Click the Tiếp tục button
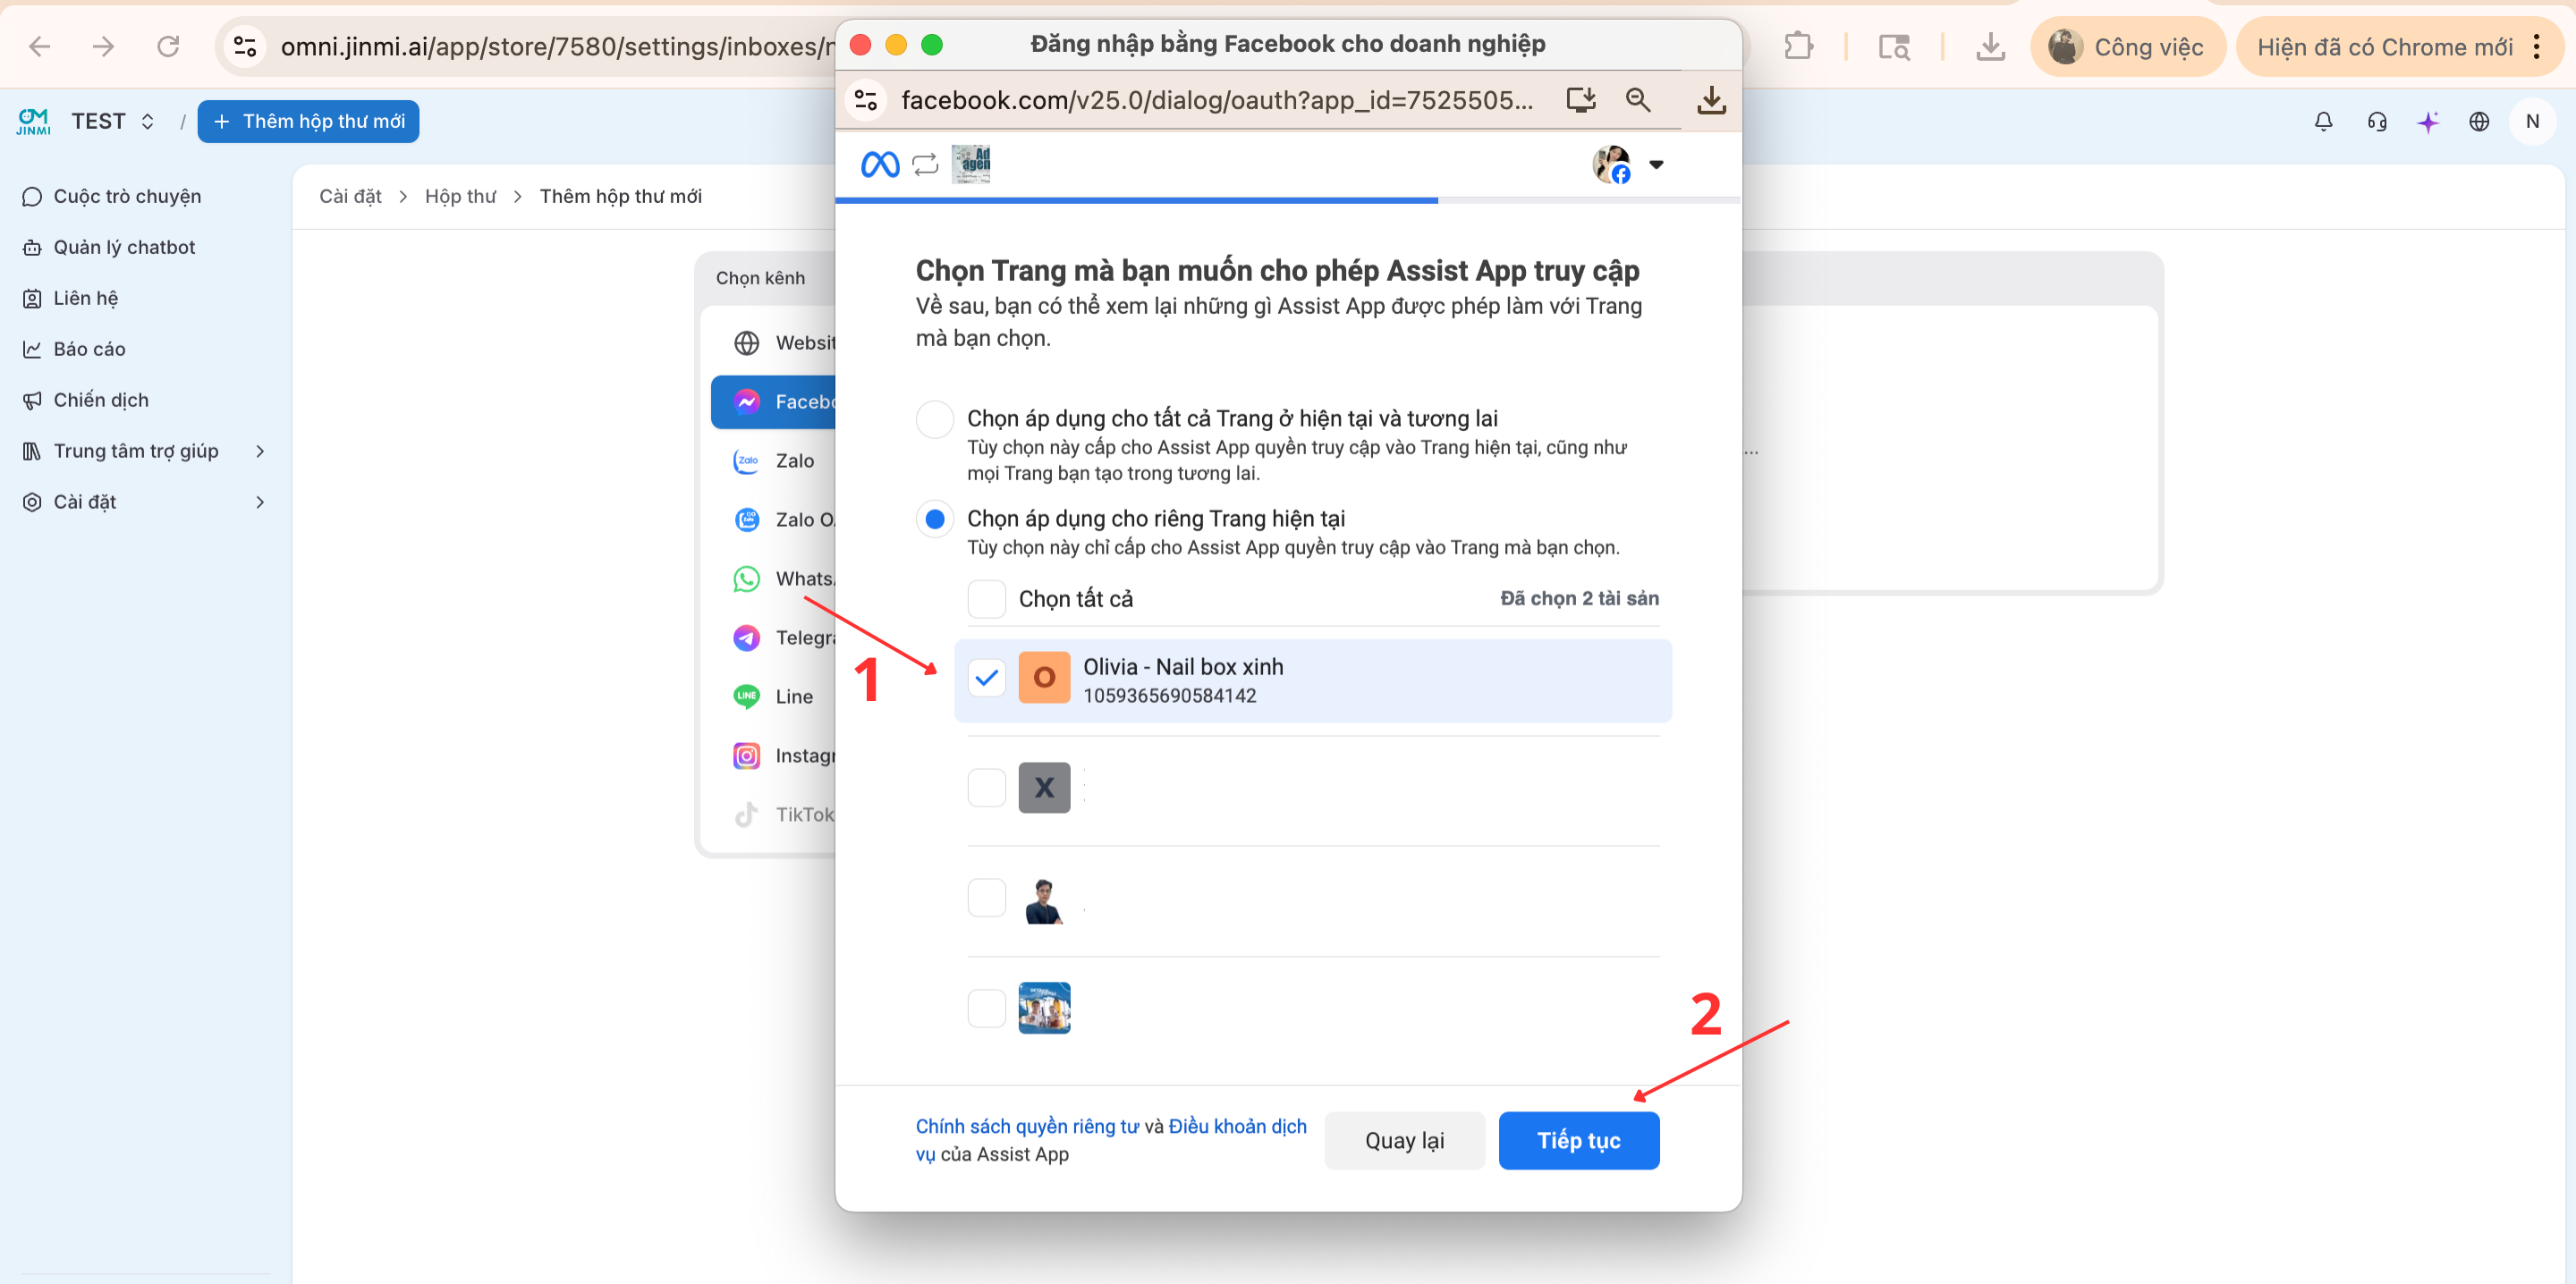The image size is (2576, 1284). (1578, 1140)
